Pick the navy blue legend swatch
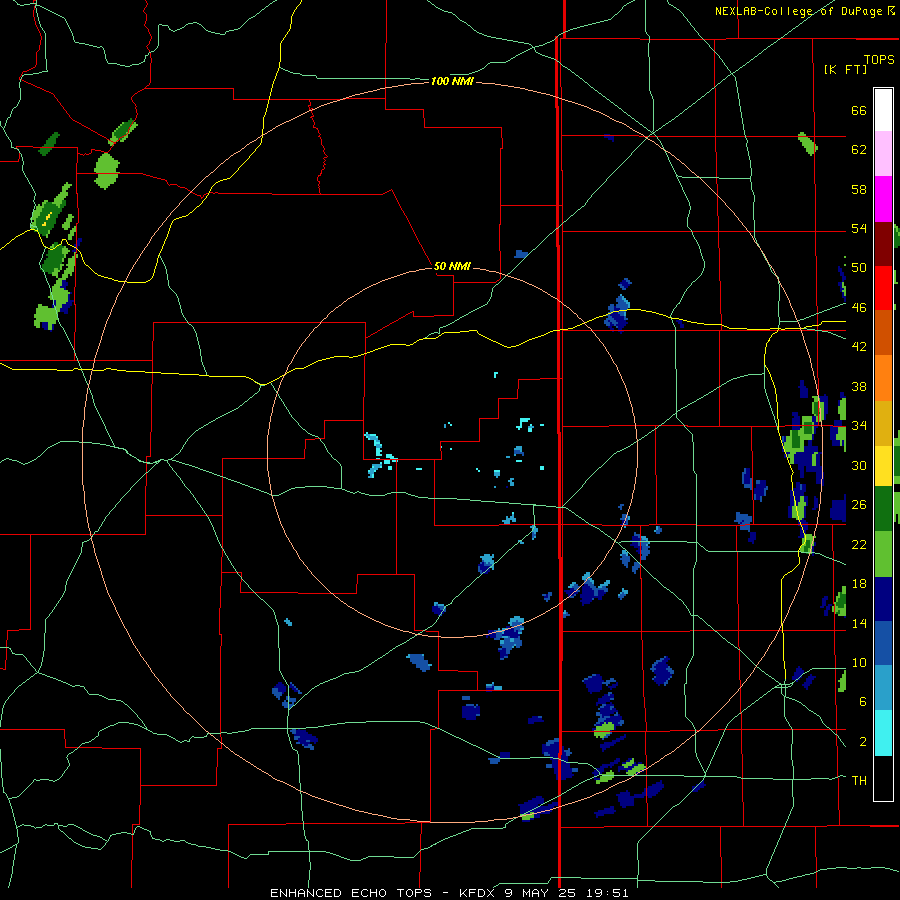The image size is (900, 900). pyautogui.click(x=883, y=599)
